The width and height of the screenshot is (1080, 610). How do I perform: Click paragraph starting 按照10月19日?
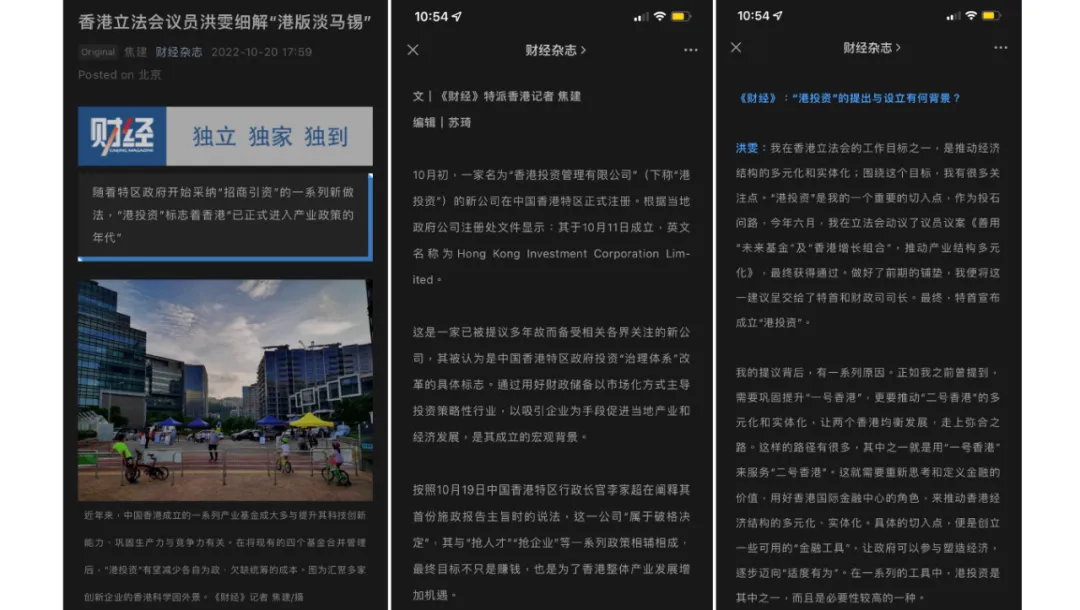551,543
